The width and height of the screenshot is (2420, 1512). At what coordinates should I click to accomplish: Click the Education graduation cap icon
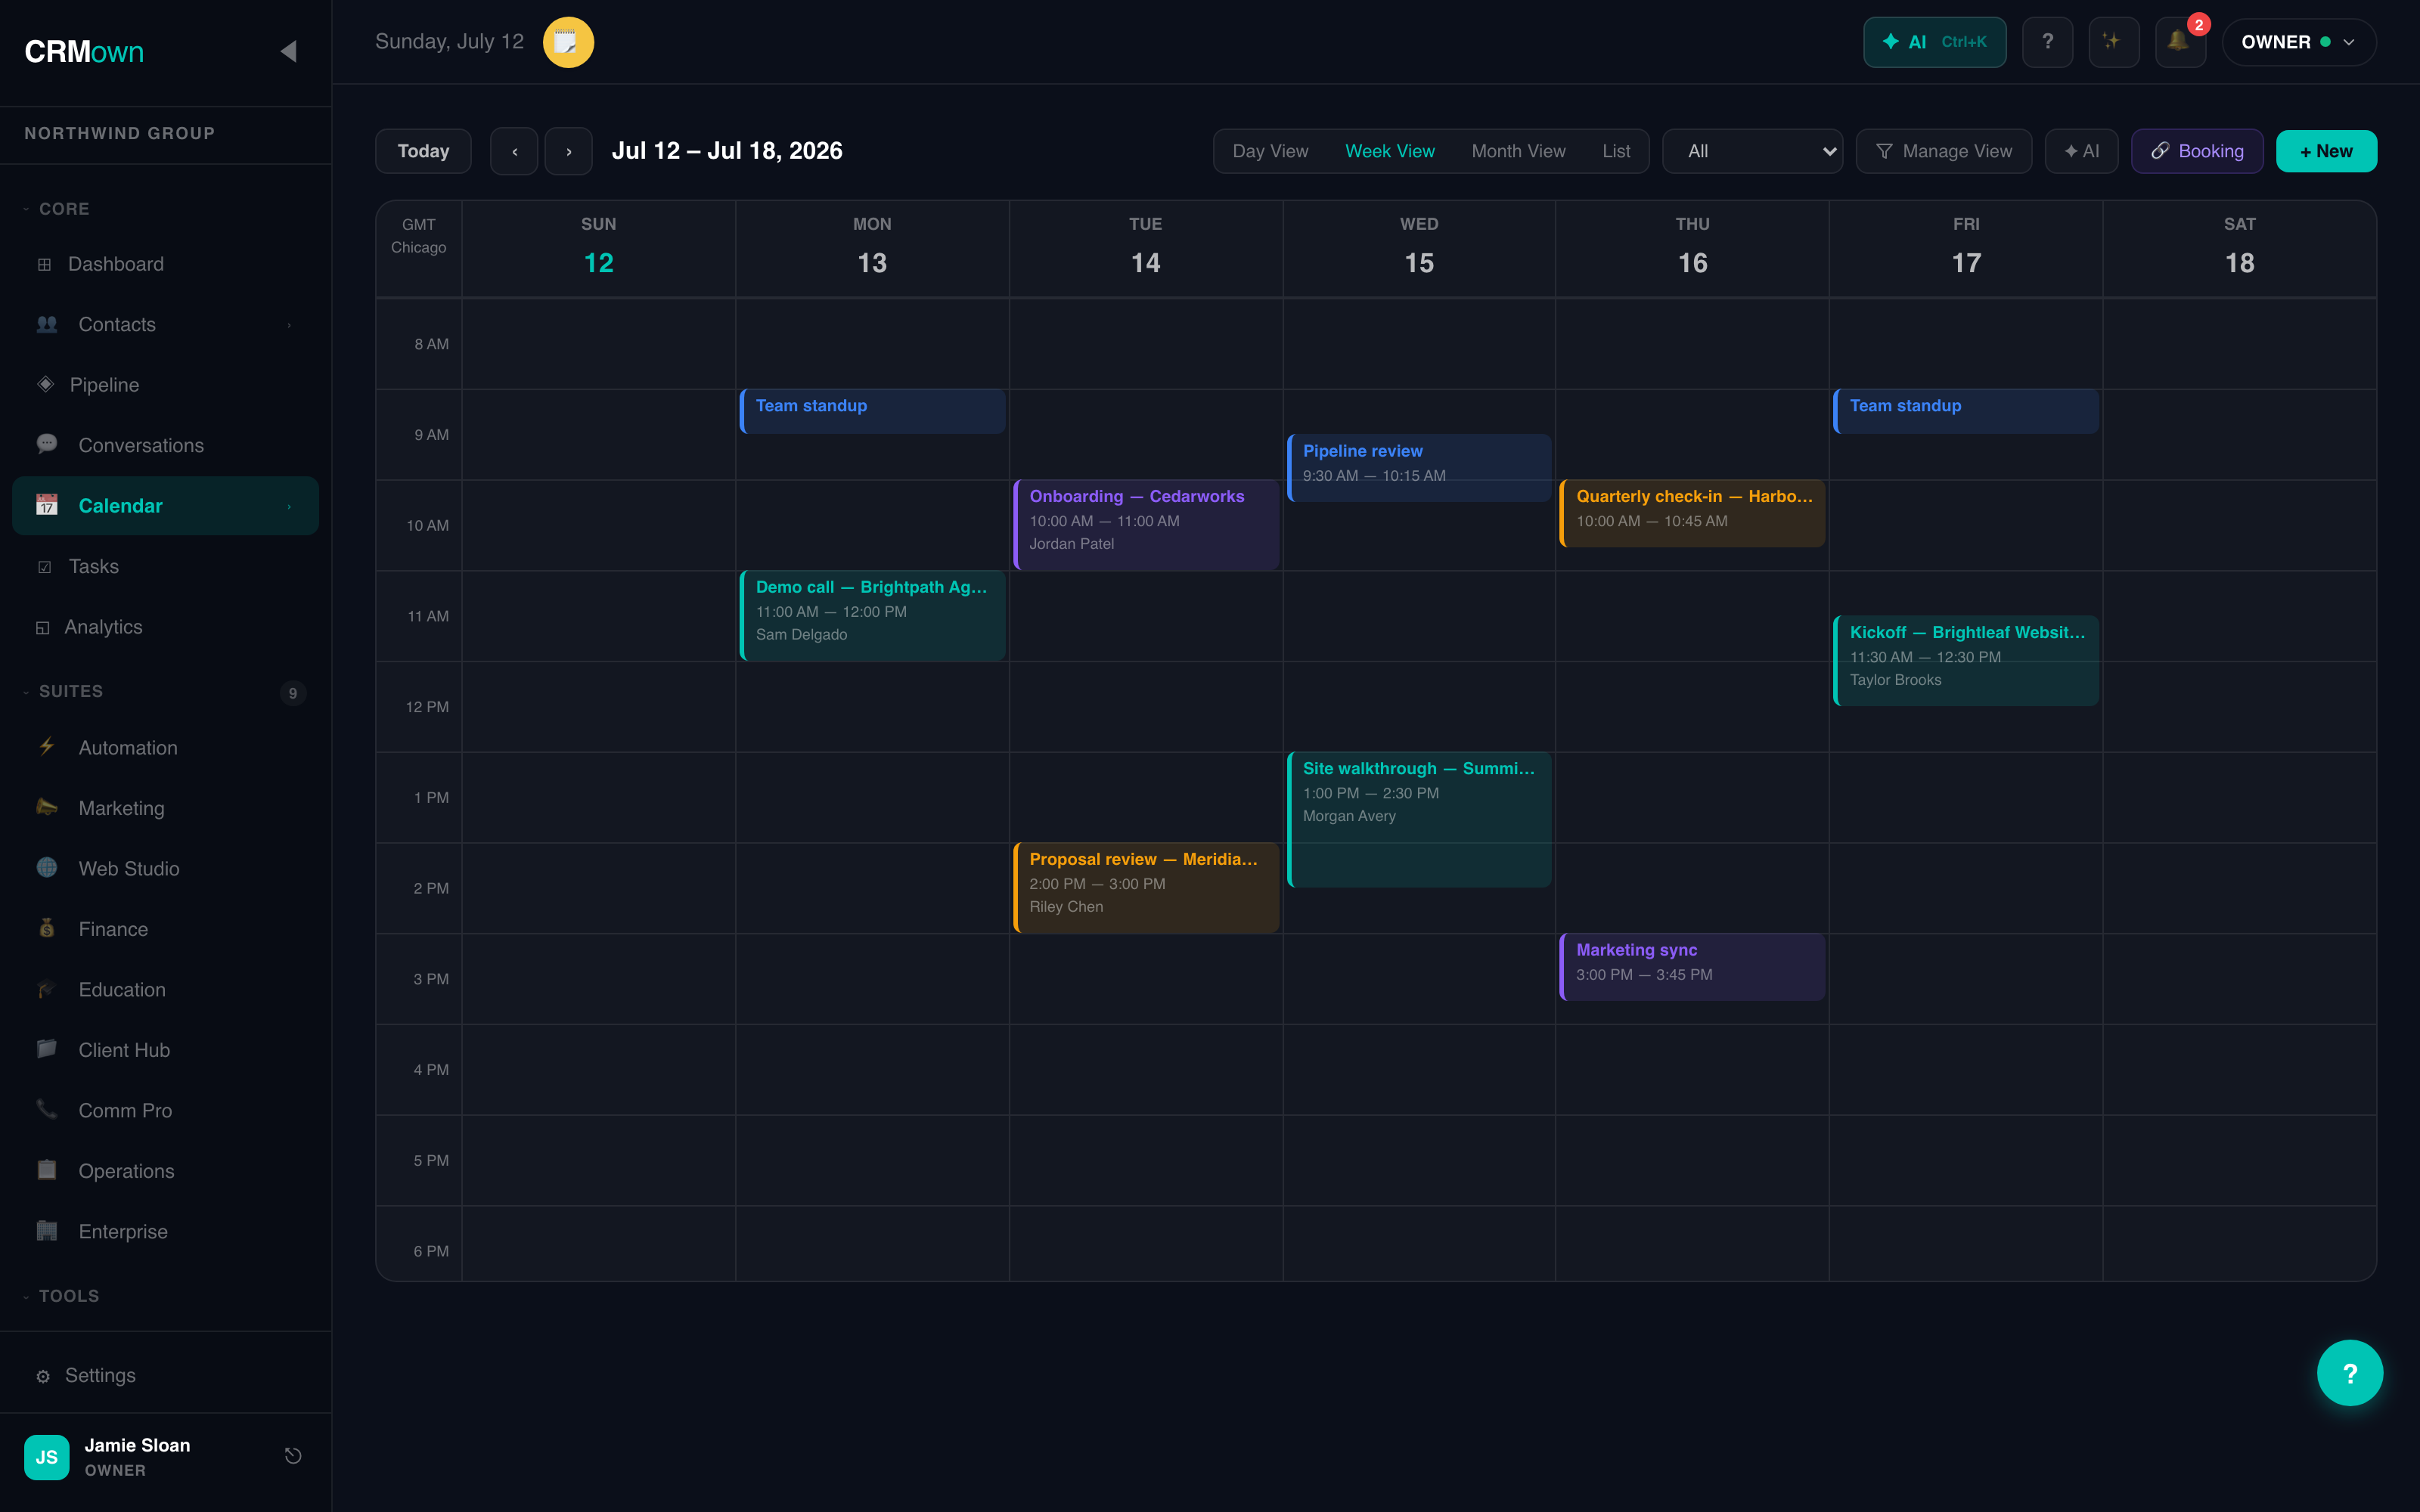pyautogui.click(x=47, y=989)
